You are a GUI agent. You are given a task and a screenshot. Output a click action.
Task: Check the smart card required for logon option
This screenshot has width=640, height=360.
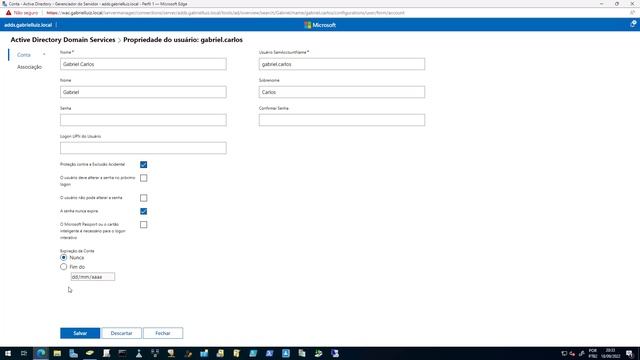[x=143, y=225]
